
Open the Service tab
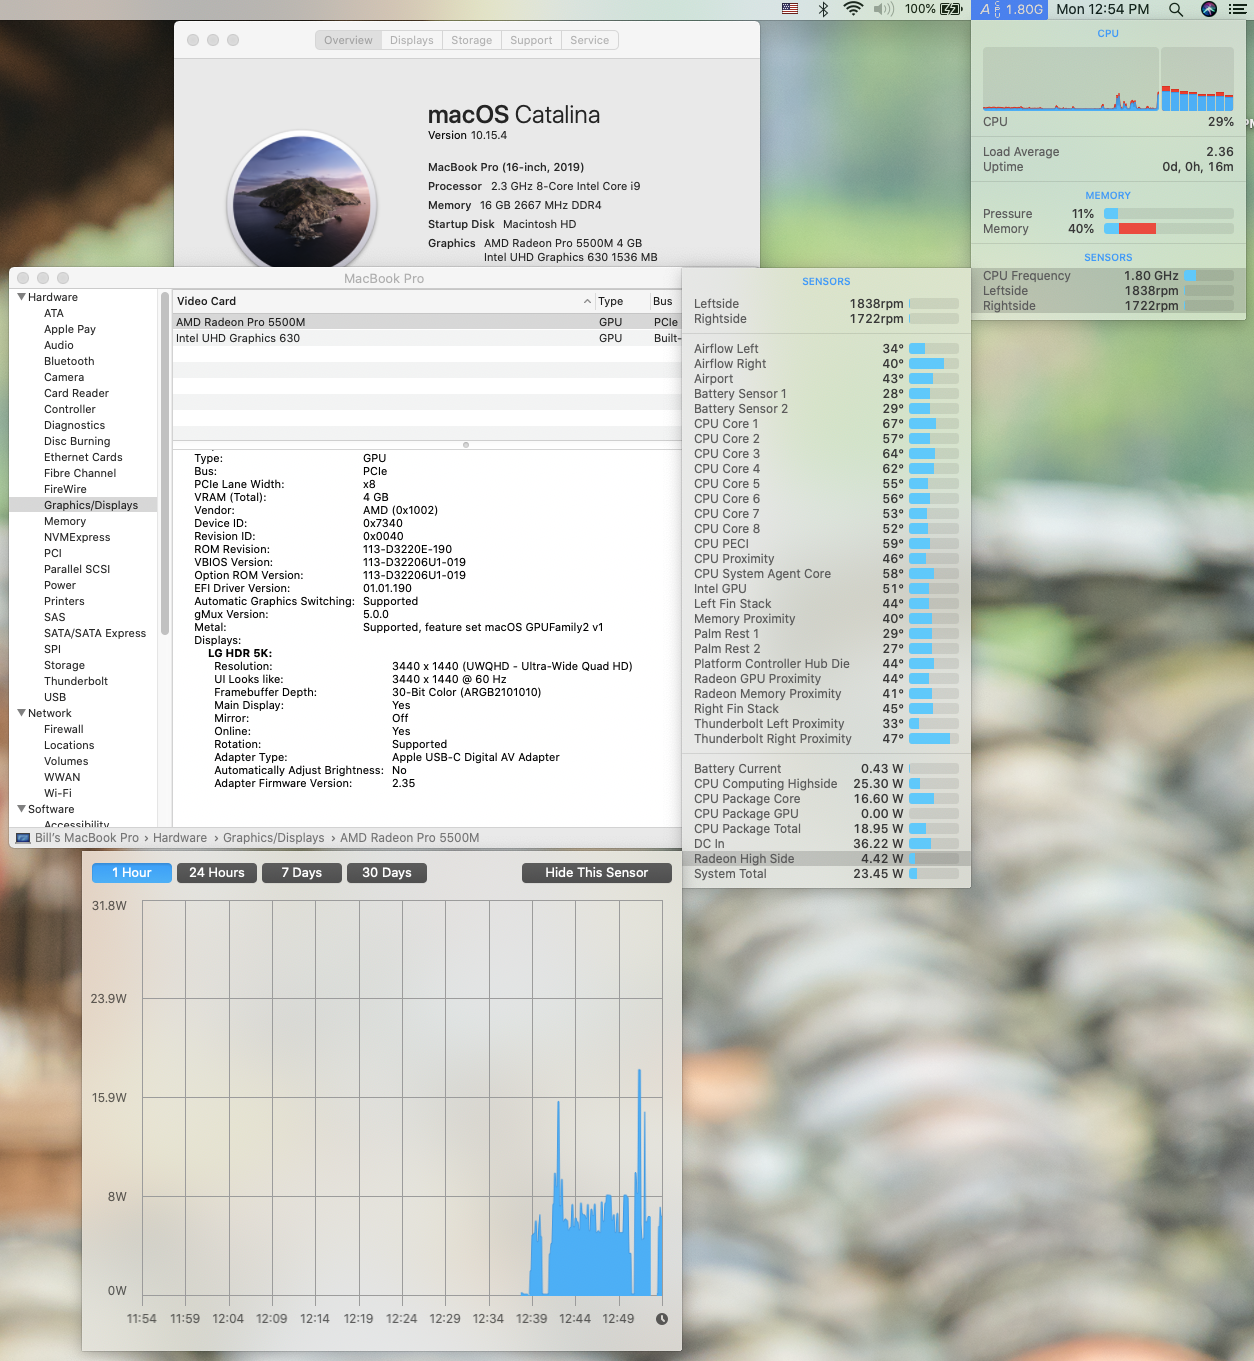click(589, 40)
